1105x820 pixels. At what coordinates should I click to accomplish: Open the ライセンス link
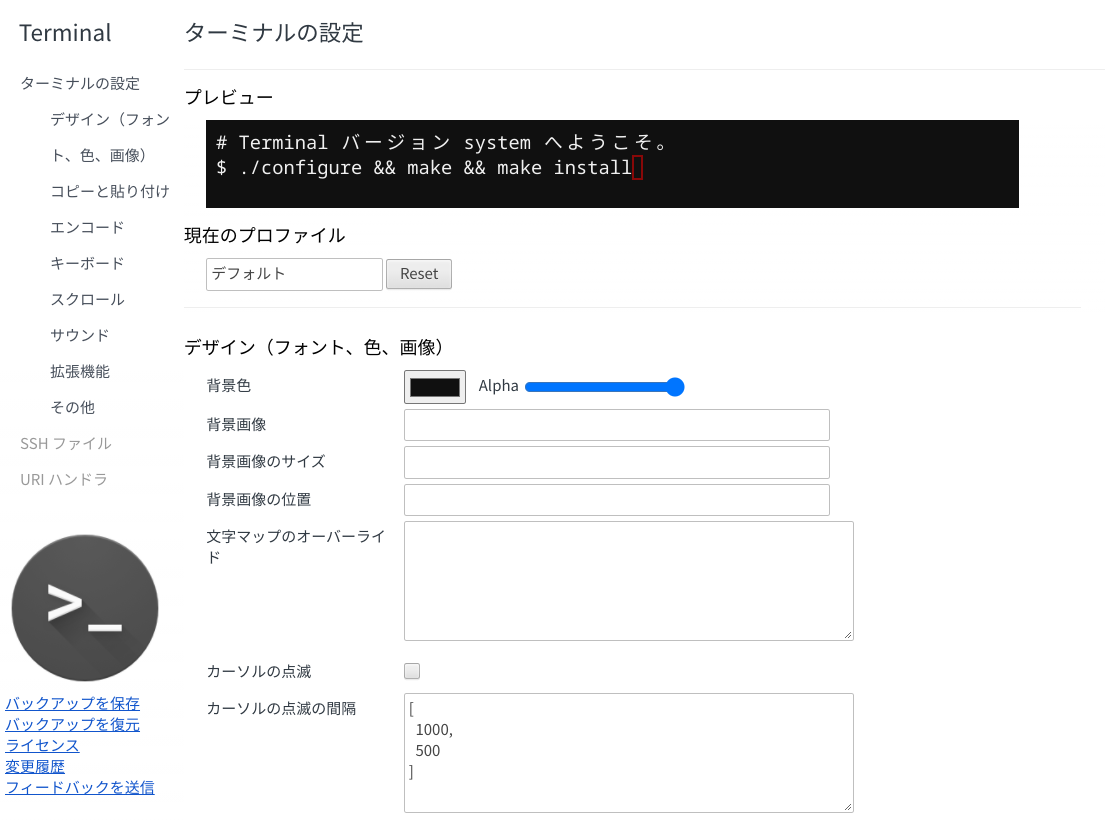[x=42, y=745]
